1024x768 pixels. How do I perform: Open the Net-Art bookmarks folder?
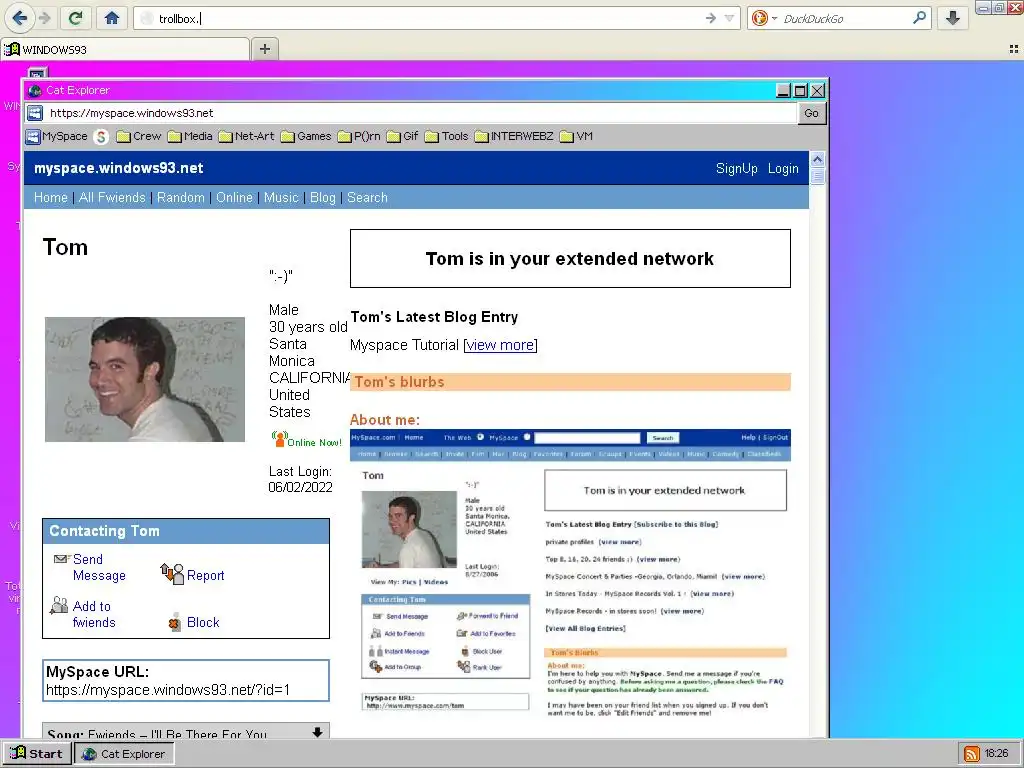click(246, 136)
